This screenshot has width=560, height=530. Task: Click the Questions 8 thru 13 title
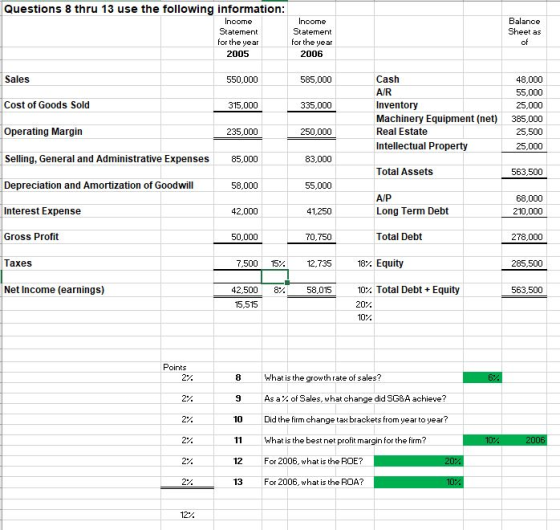[x=144, y=9]
